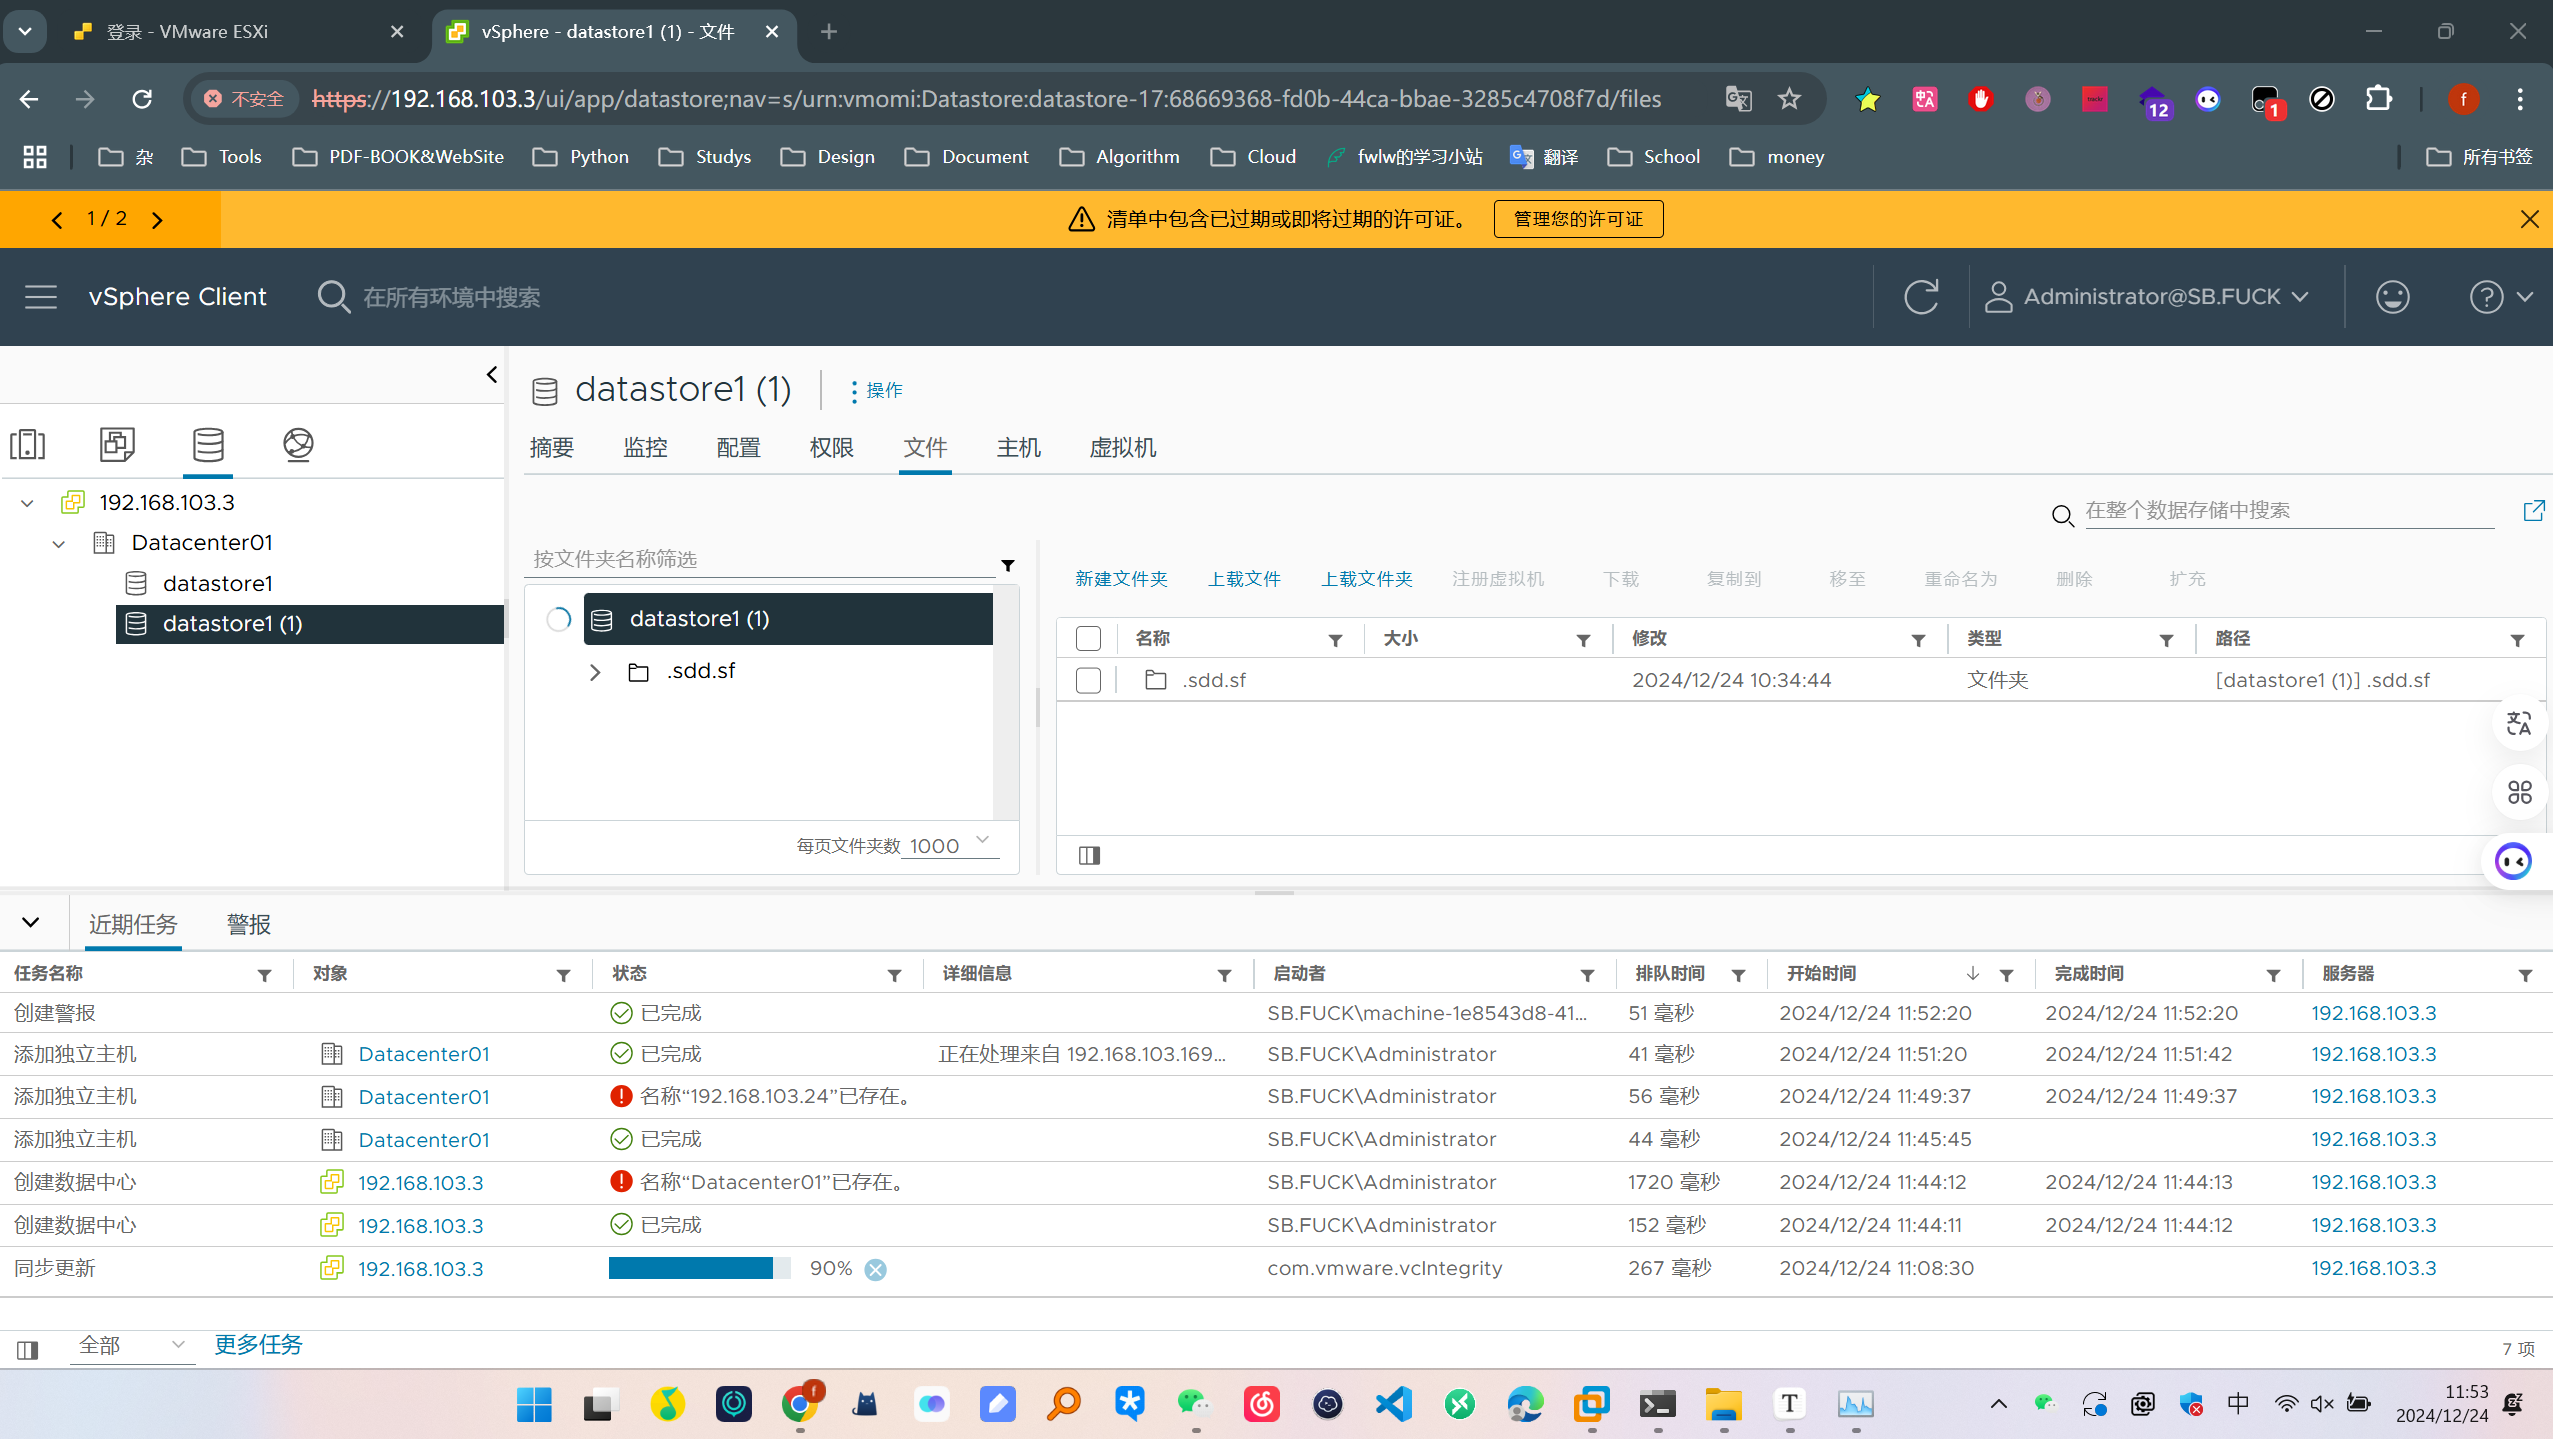
Task: Open the Administrator@SB.FUCK user dropdown
Action: (2147, 297)
